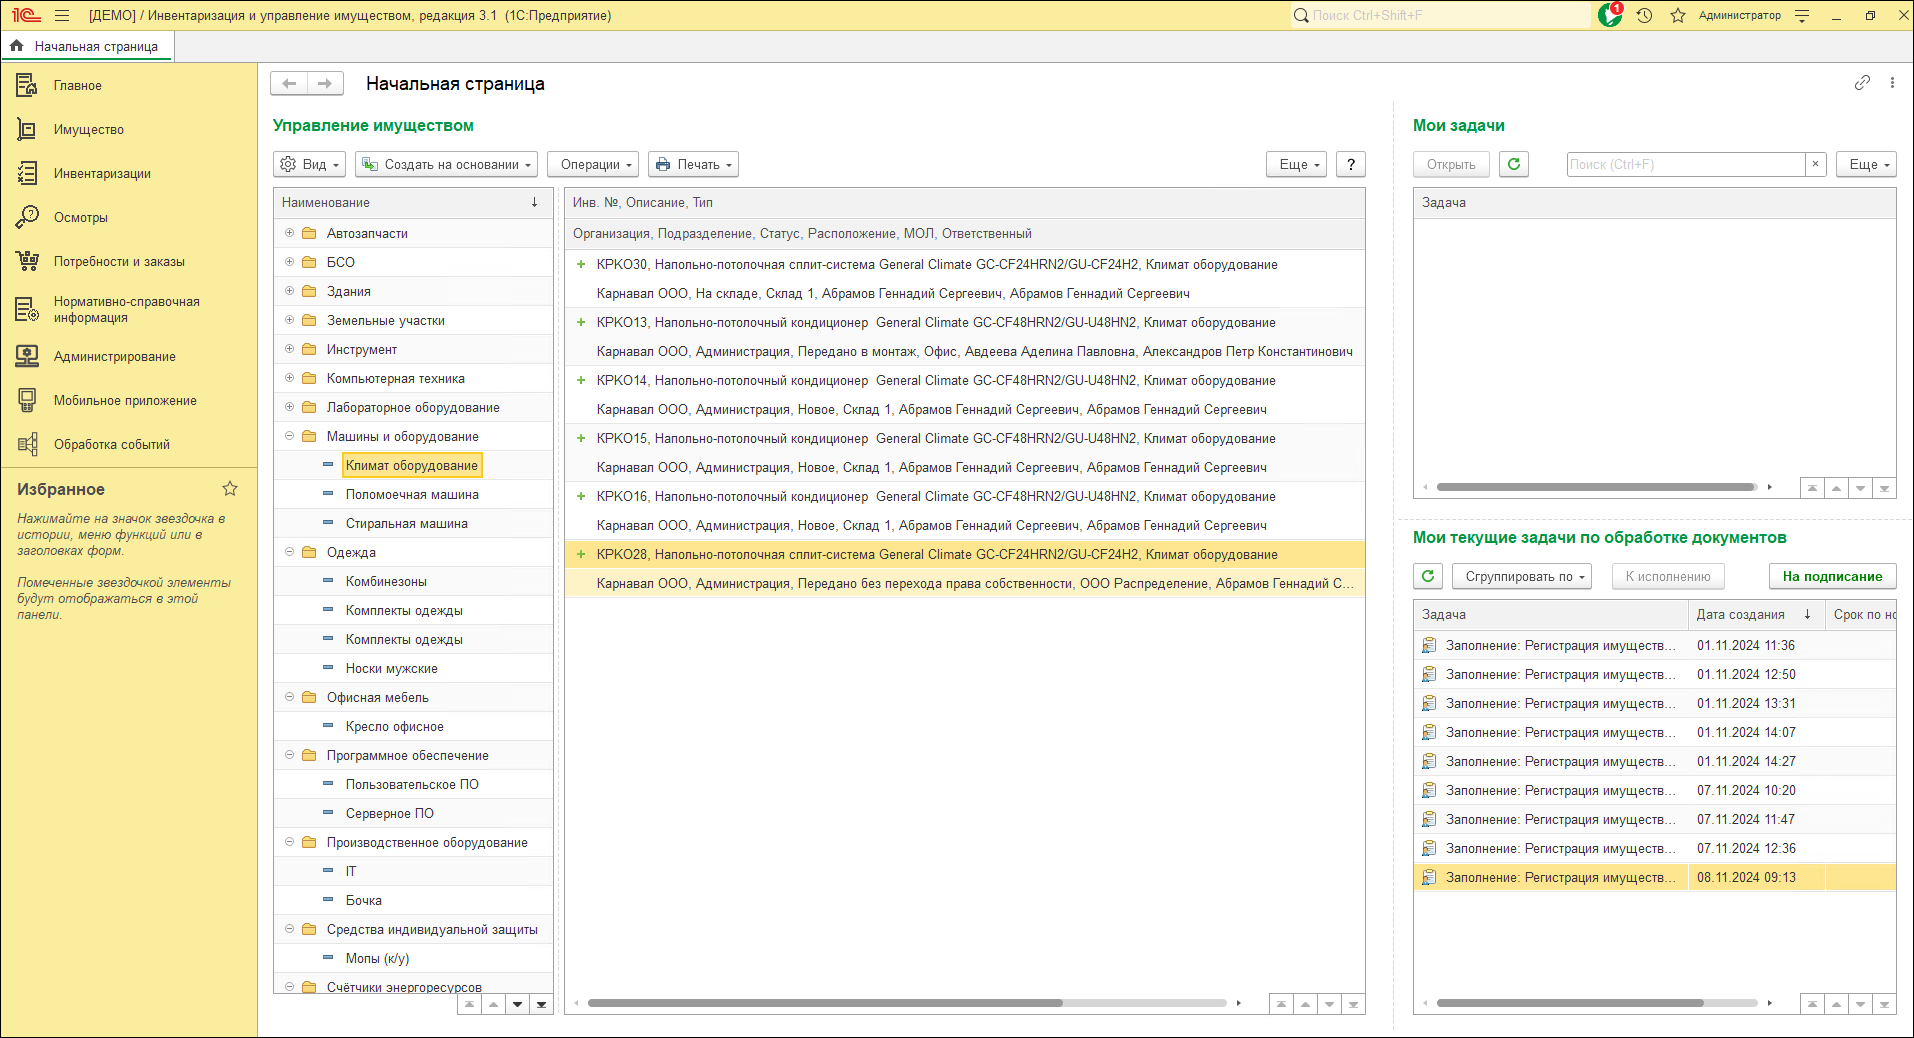This screenshot has width=1914, height=1038.
Task: Open Создать на основании dropdown
Action: click(x=446, y=164)
